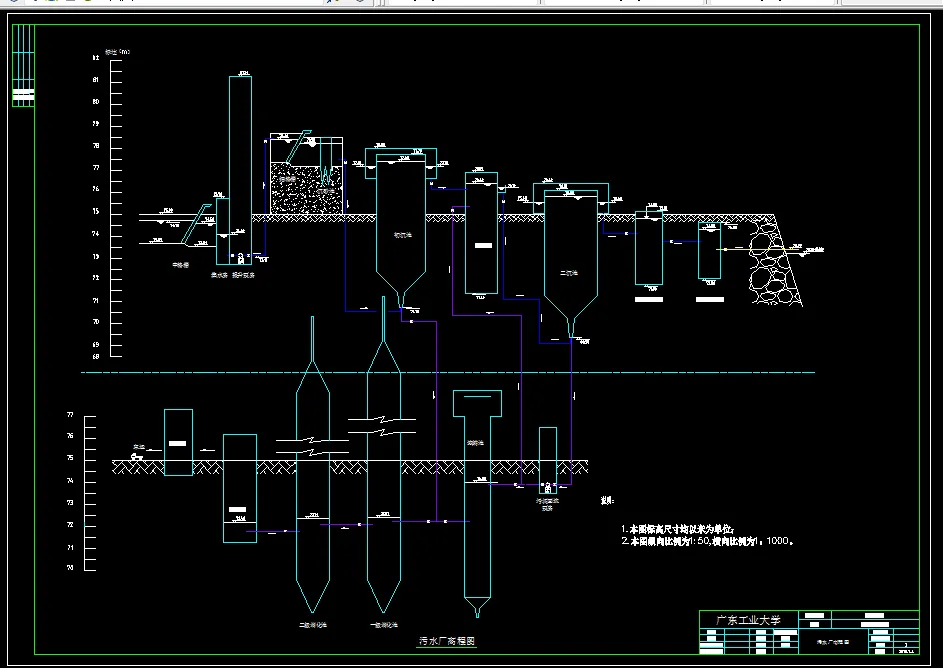Click the '初沉池' label inside the tank
Screen dimensions: 943x668
tap(402, 235)
